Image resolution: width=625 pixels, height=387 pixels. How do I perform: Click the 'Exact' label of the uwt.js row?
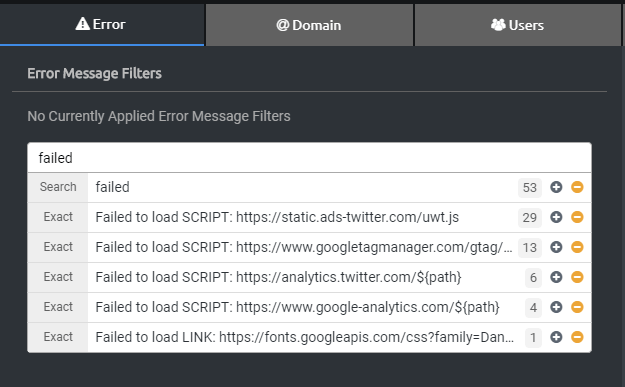[58, 217]
